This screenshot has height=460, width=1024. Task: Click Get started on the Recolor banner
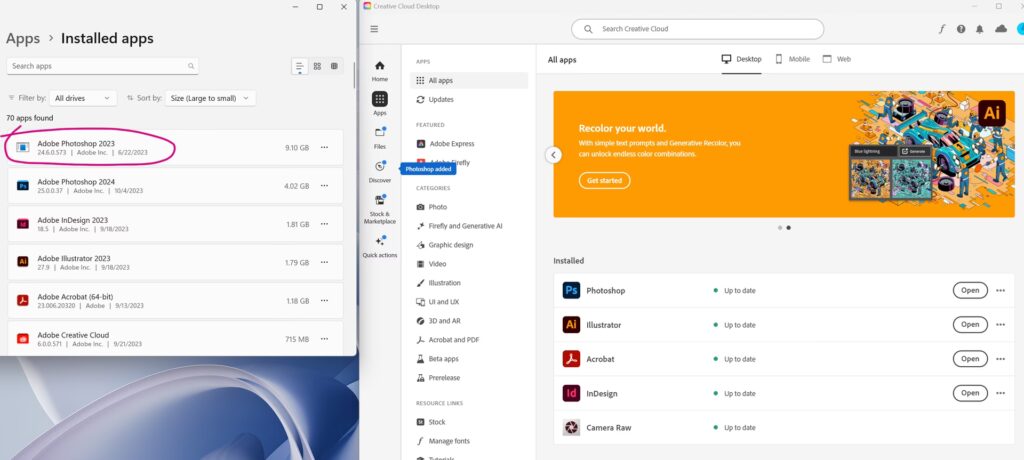(604, 181)
